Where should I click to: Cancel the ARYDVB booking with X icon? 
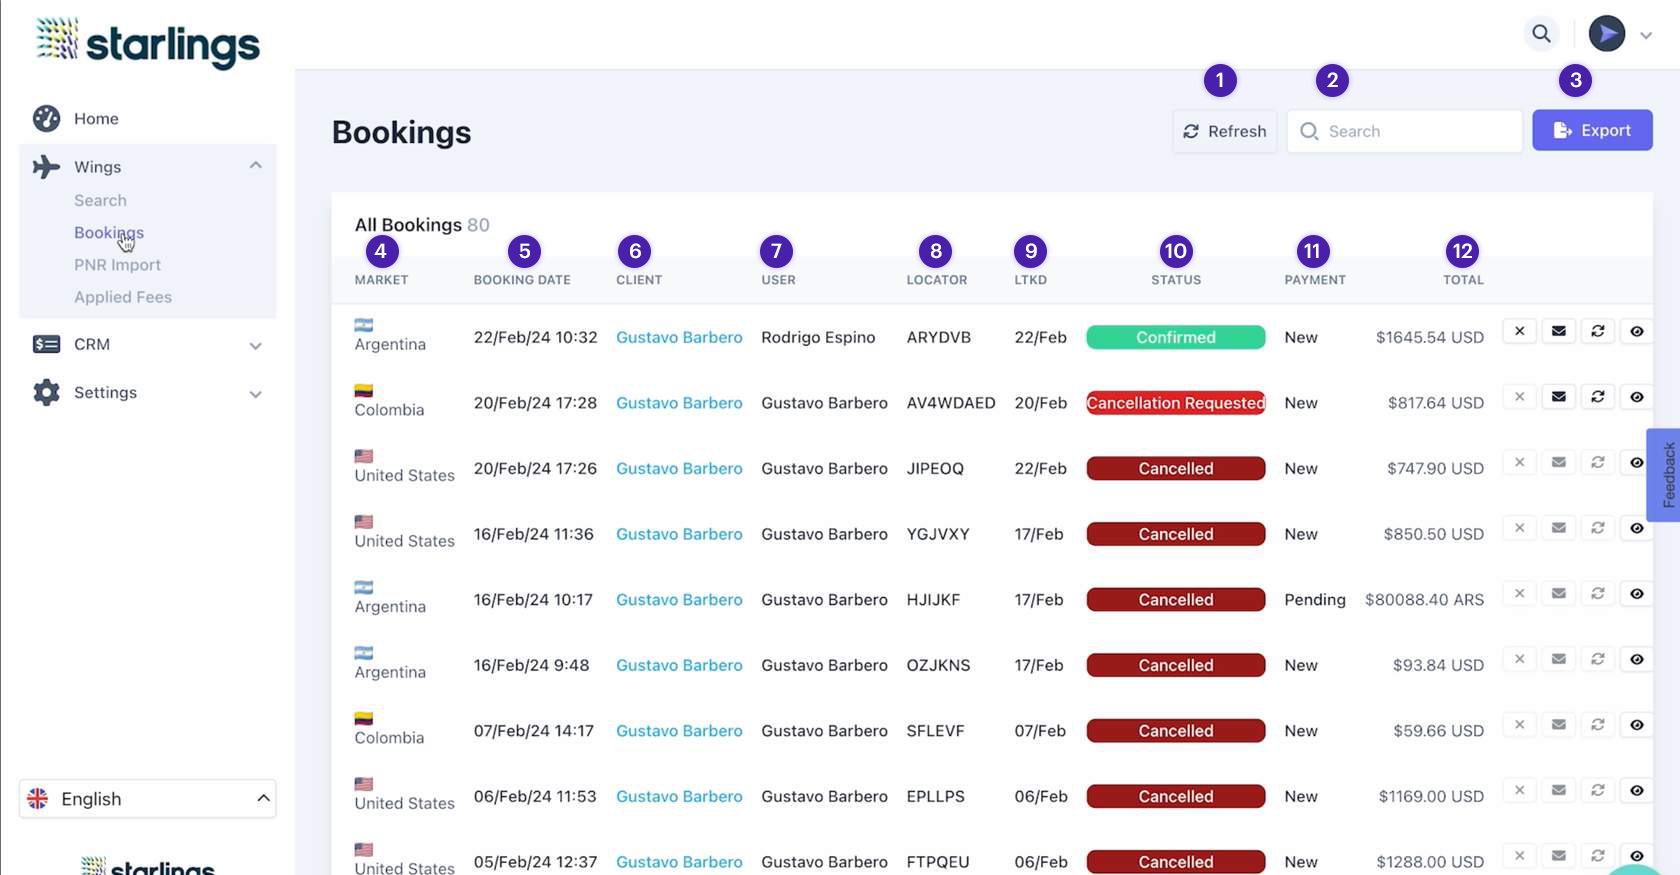coord(1519,332)
